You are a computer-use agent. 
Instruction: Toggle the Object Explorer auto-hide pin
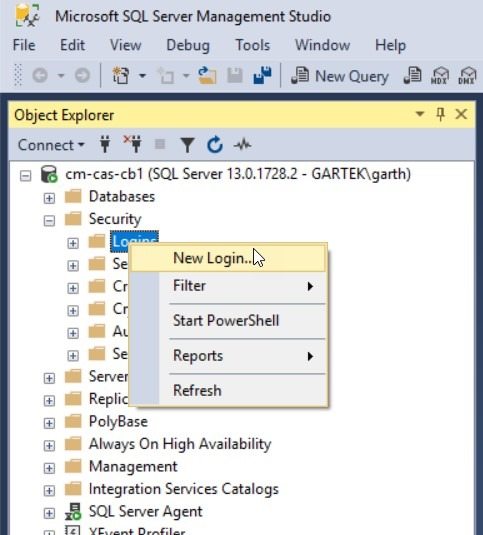(x=440, y=114)
